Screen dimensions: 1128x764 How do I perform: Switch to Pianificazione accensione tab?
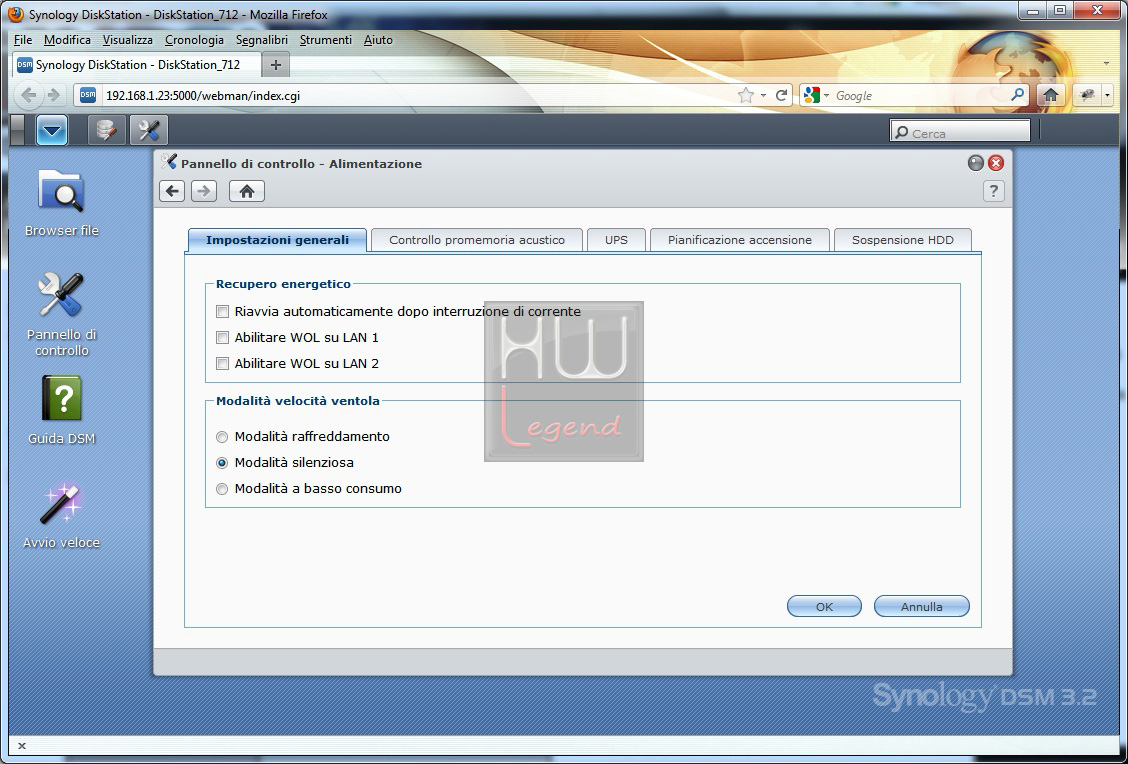(x=740, y=240)
